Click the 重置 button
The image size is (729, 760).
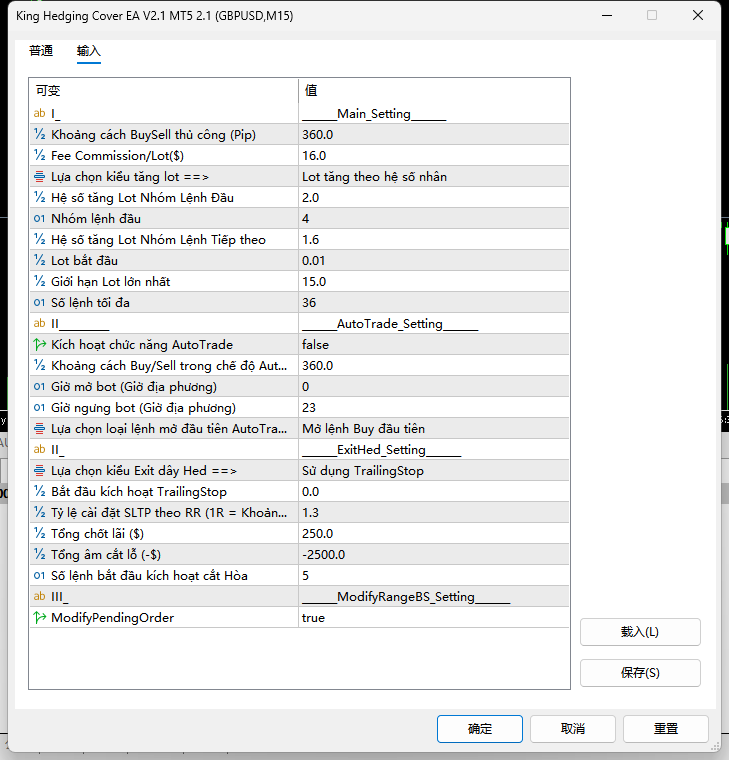point(666,728)
